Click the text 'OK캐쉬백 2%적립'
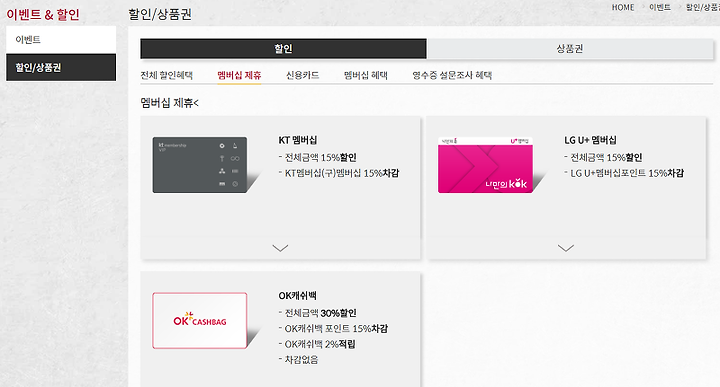 coord(320,344)
